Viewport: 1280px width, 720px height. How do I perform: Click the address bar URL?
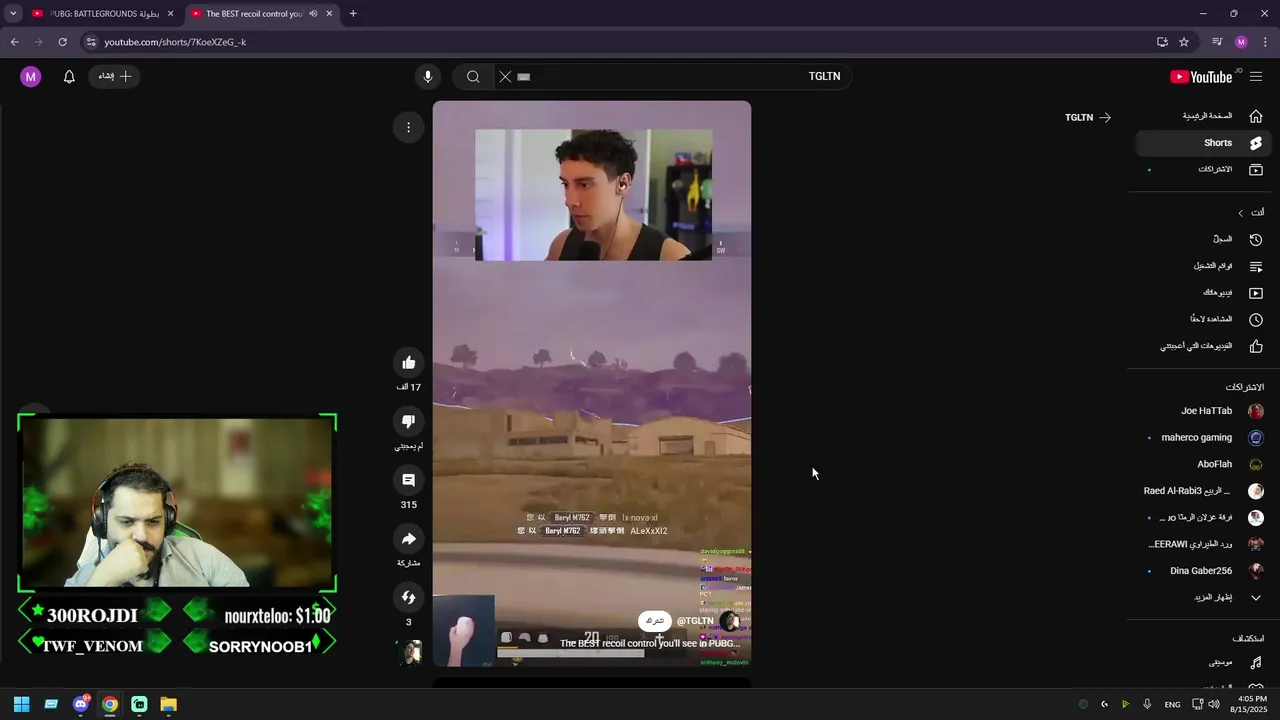[x=175, y=42]
